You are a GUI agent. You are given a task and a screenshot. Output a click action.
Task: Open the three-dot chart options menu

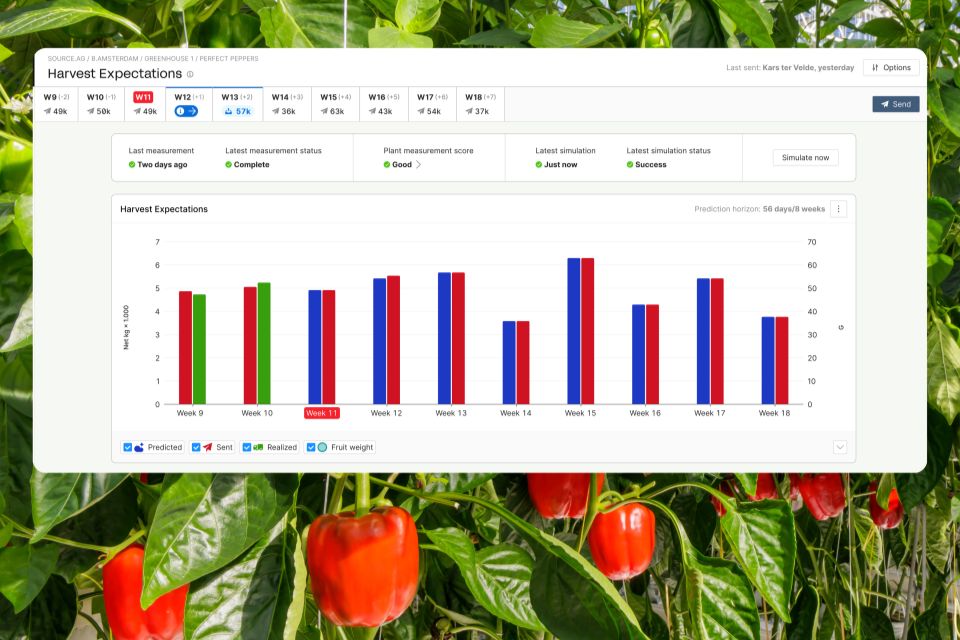click(x=838, y=209)
